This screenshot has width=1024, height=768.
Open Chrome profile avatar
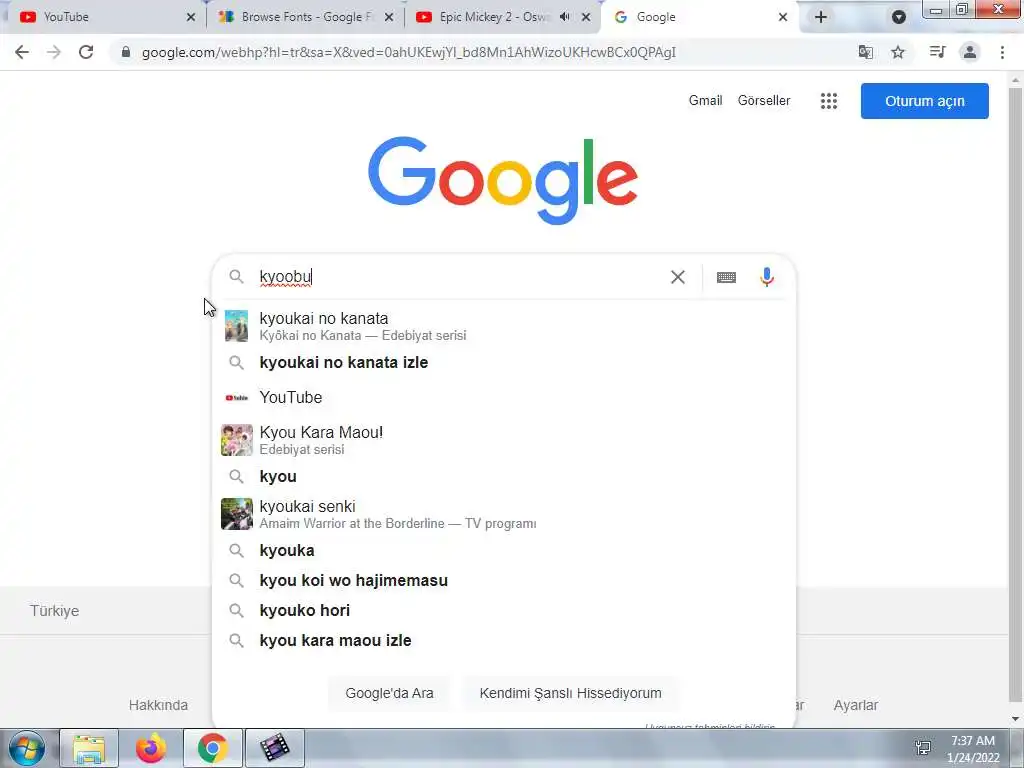click(x=970, y=52)
